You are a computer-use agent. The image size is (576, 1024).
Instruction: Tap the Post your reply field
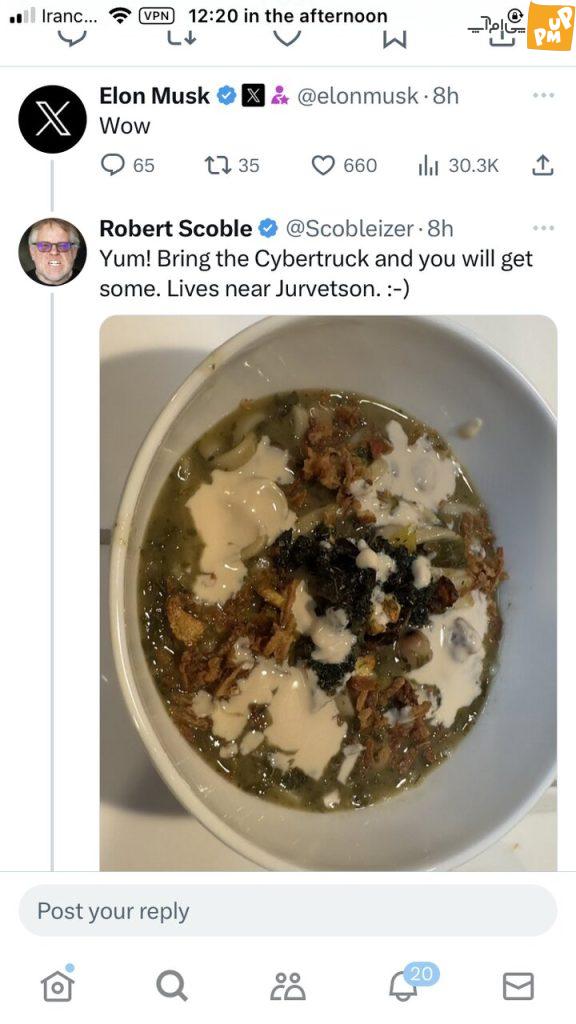click(x=288, y=911)
